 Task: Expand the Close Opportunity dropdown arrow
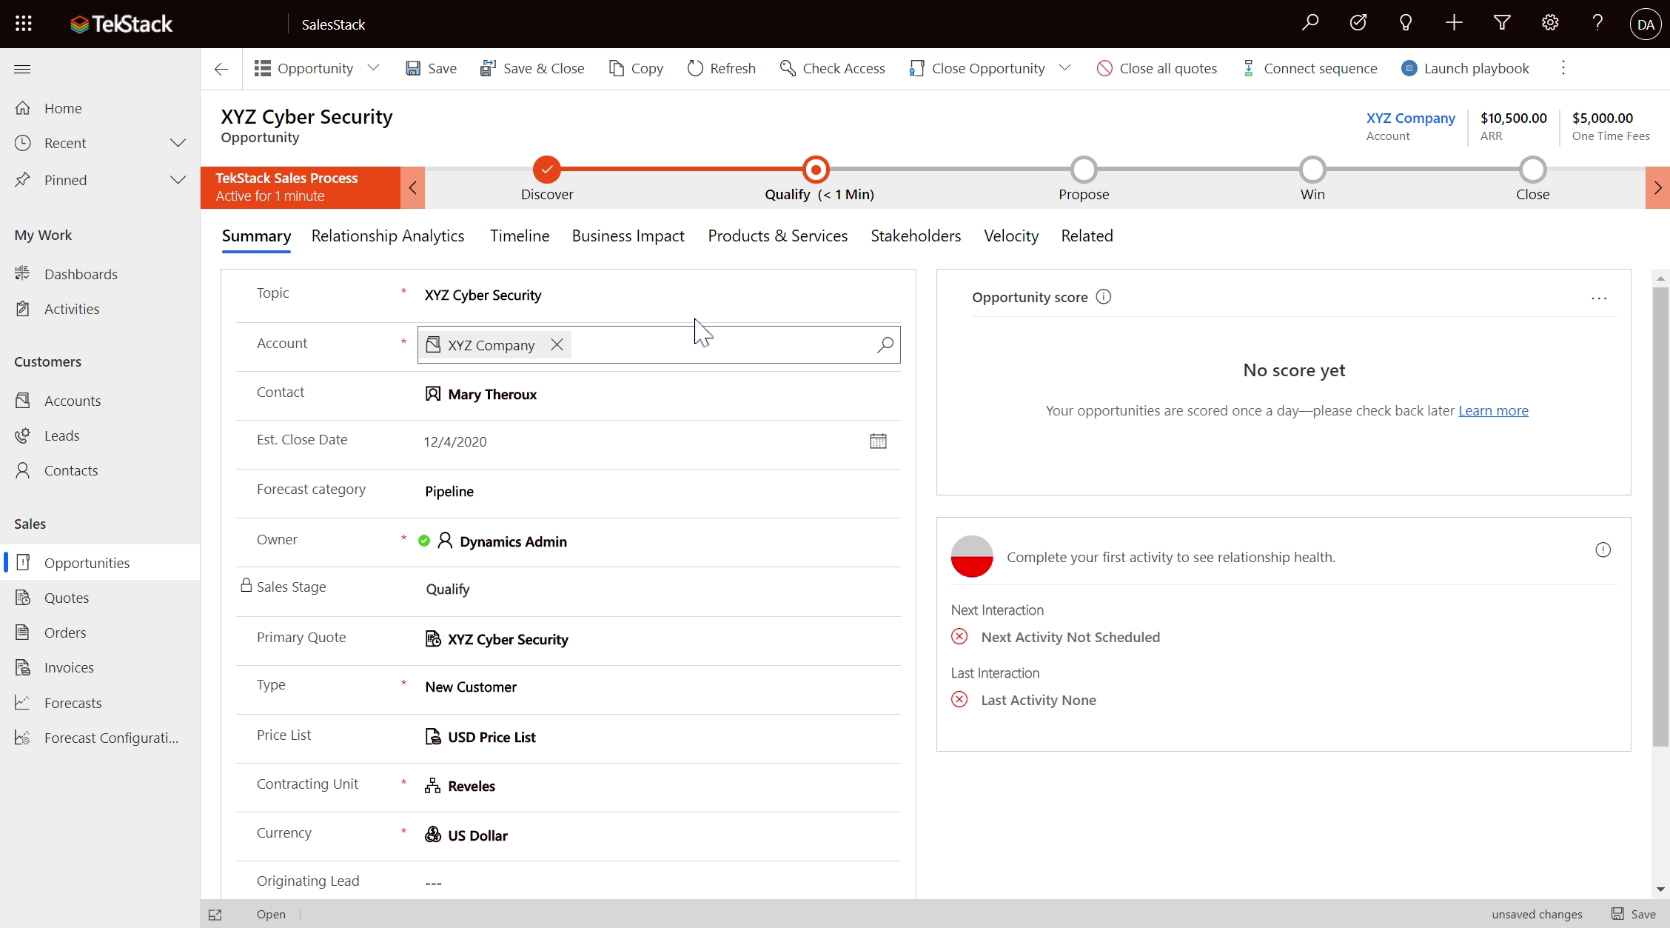[1065, 68]
